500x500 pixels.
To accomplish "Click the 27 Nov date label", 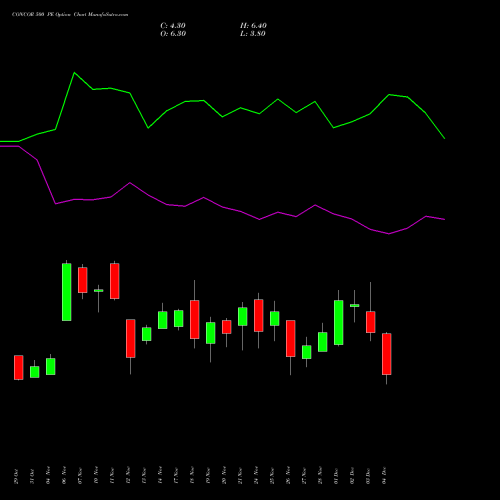I will pos(304,475).
